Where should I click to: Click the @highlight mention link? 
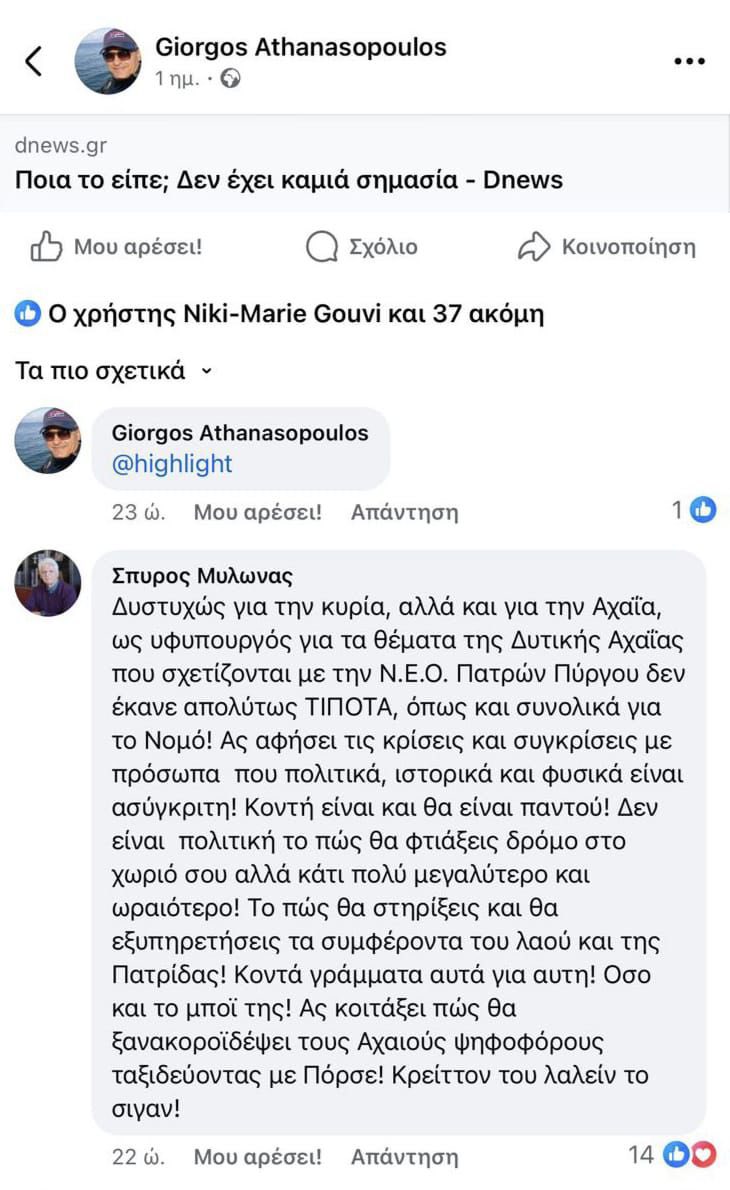tap(172, 463)
